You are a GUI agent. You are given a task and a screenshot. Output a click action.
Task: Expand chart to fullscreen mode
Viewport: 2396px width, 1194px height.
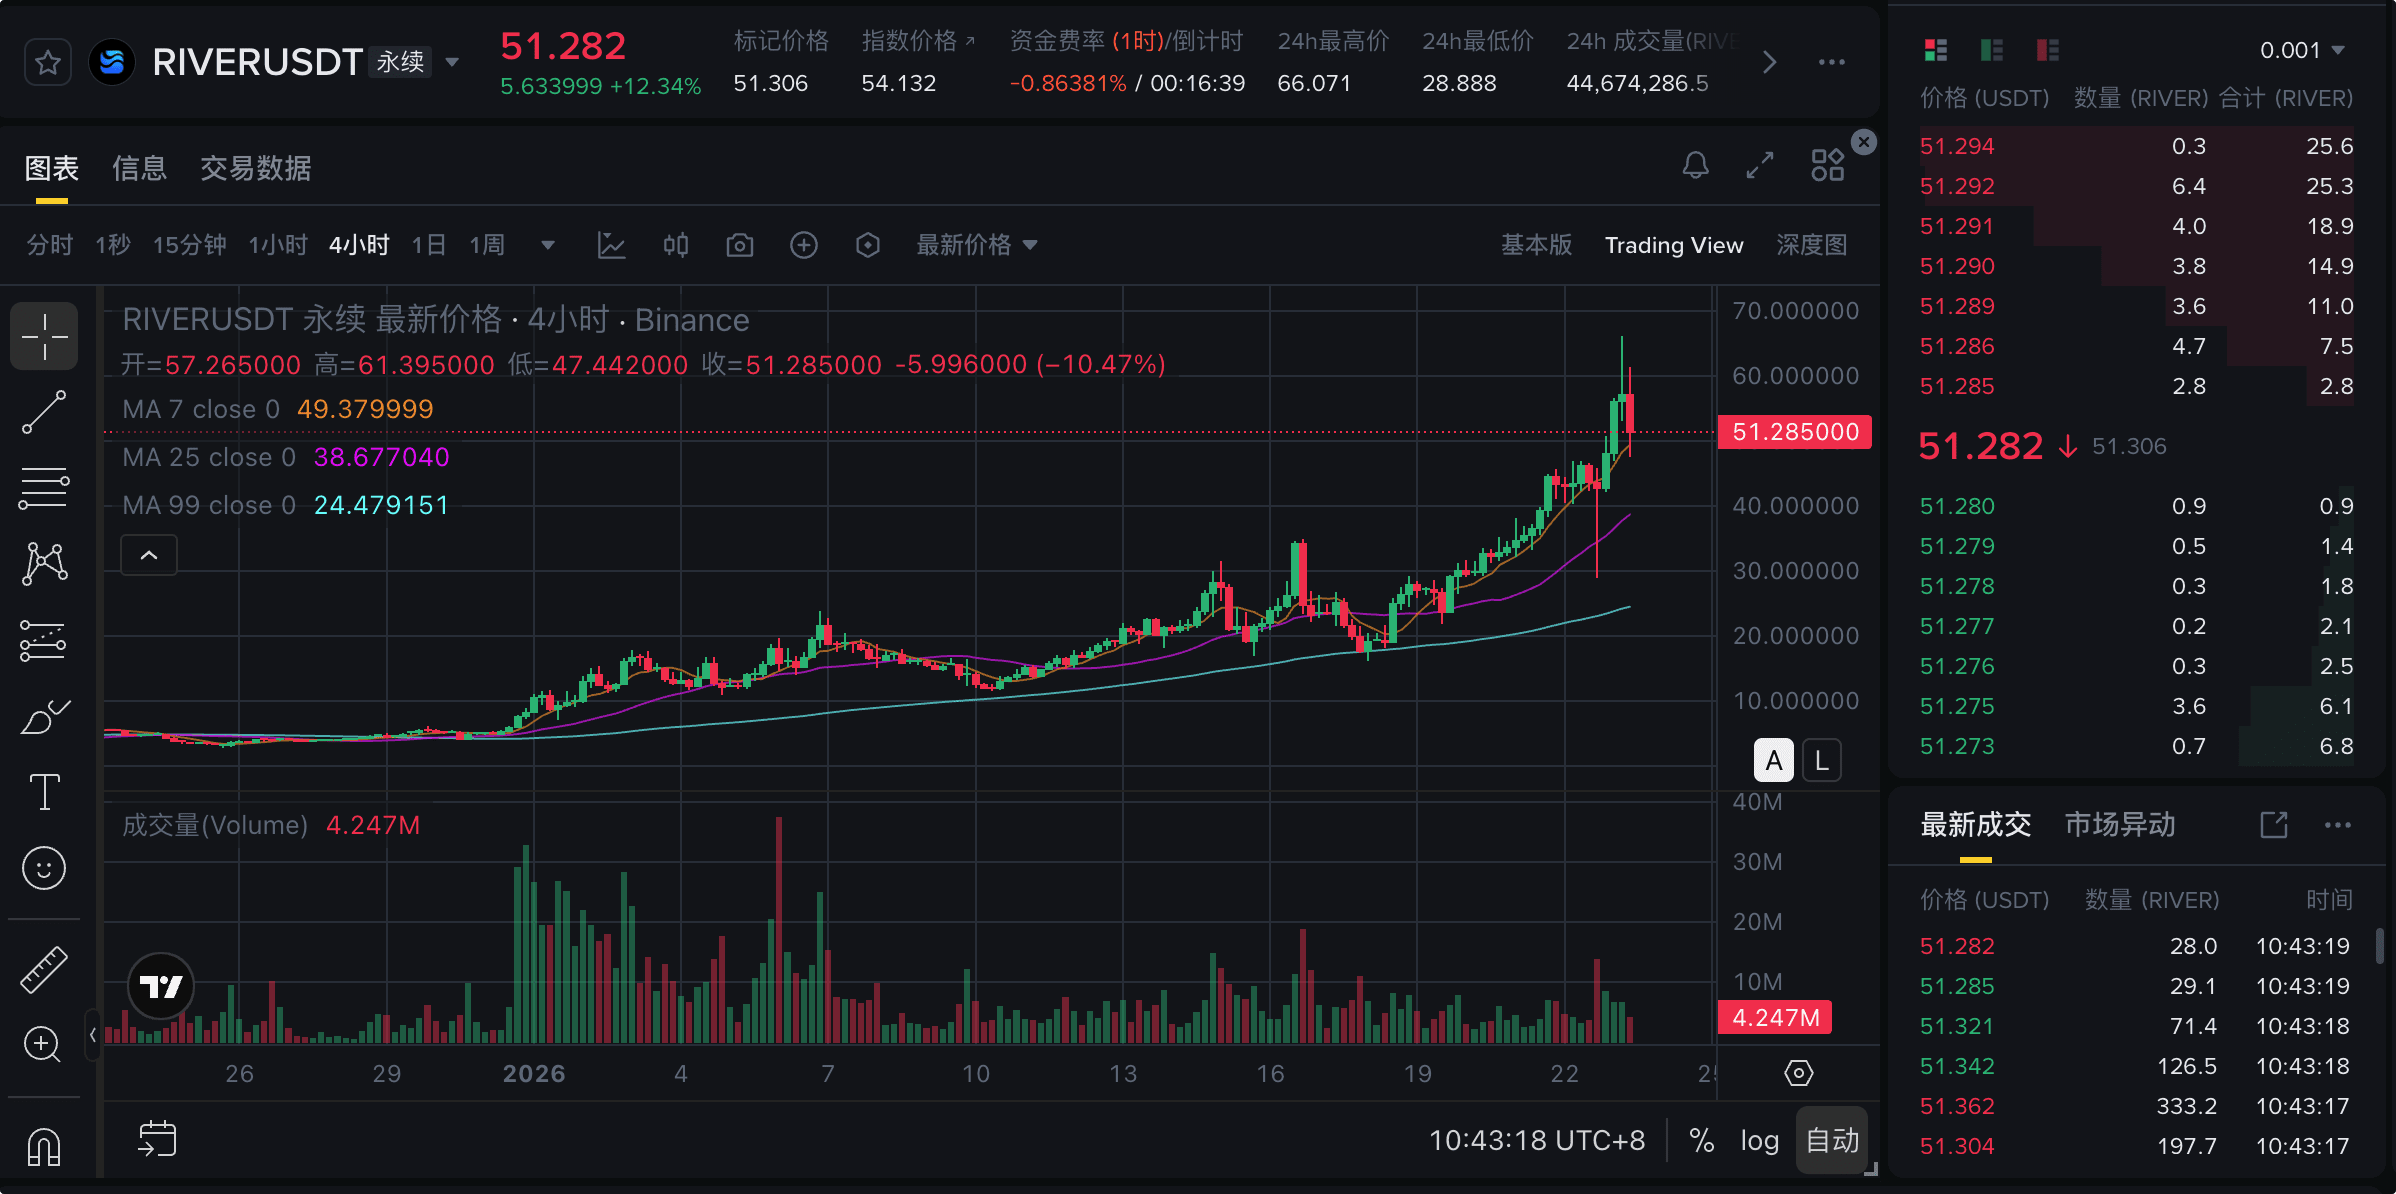(x=1760, y=165)
